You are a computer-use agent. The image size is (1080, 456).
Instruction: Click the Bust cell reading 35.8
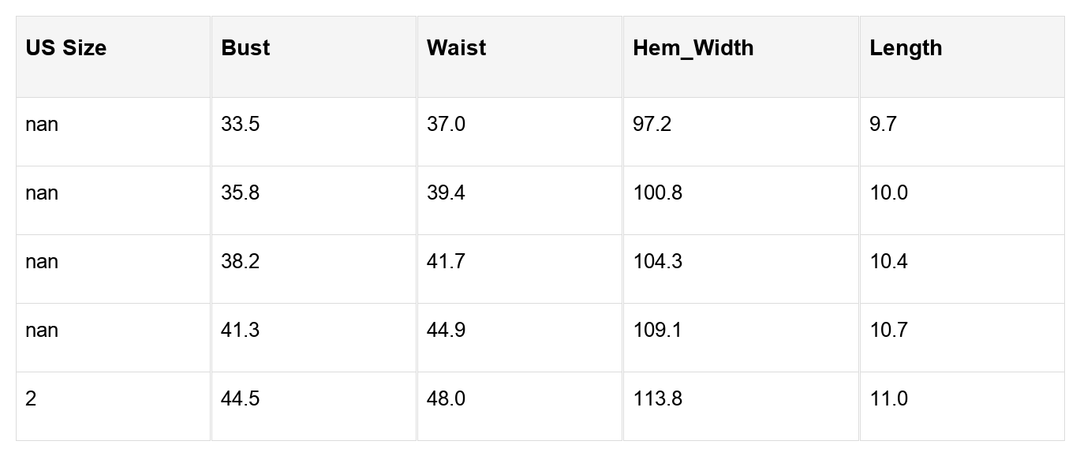(x=240, y=193)
